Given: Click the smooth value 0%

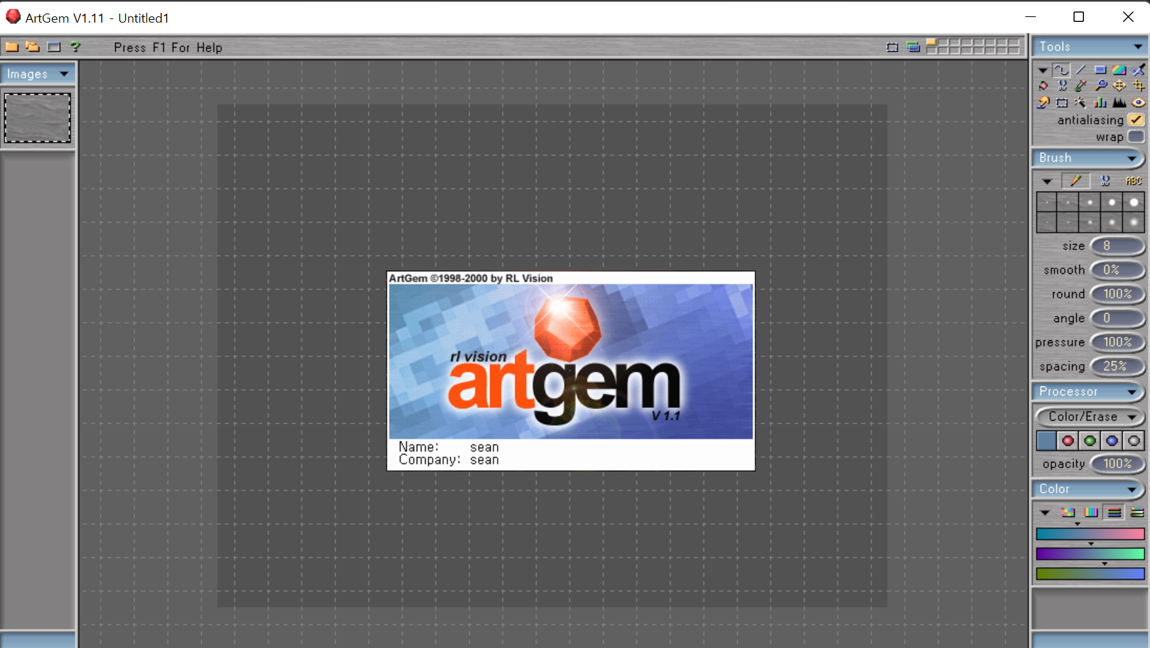Looking at the screenshot, I should [1117, 270].
